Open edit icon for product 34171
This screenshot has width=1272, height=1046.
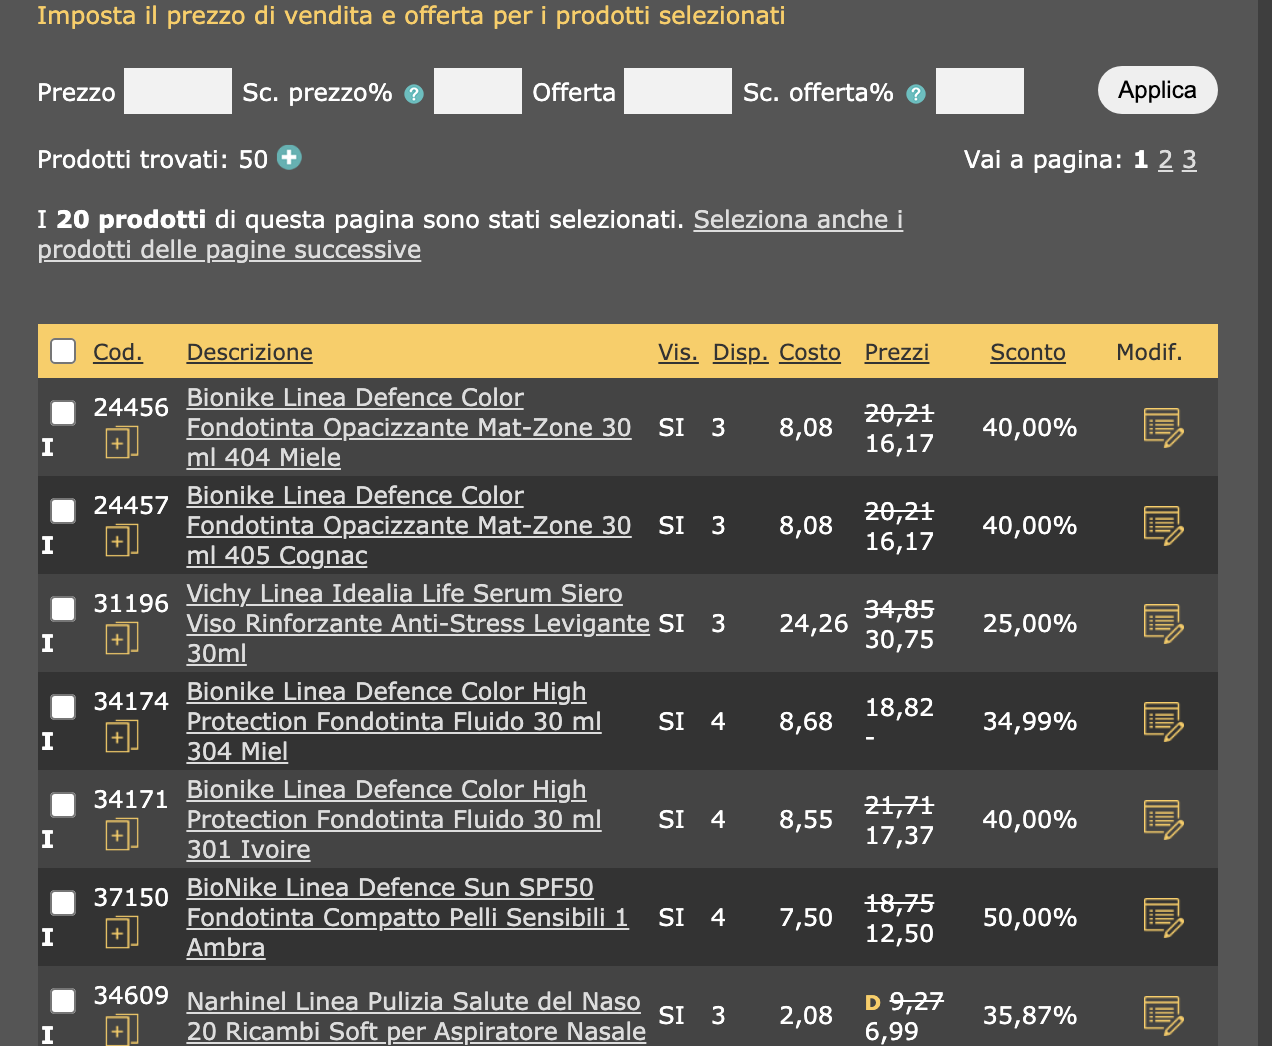pyautogui.click(x=1163, y=820)
